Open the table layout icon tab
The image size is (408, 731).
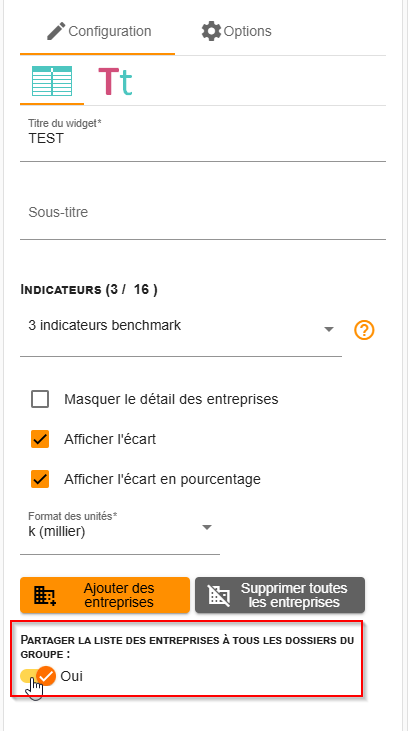point(52,81)
